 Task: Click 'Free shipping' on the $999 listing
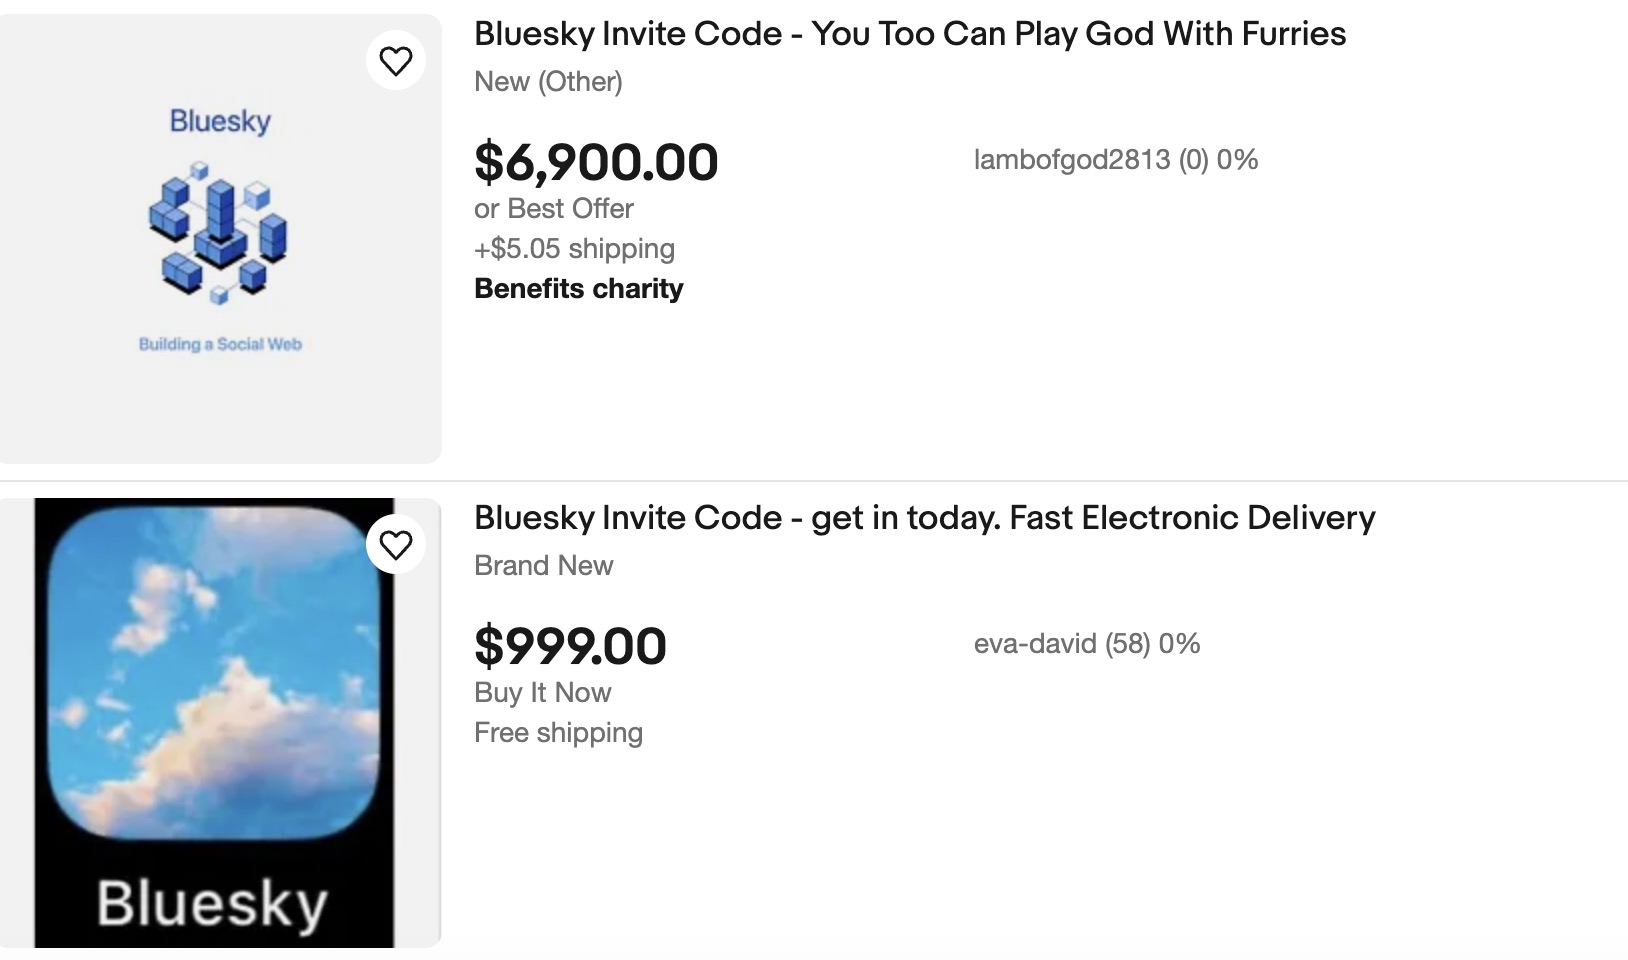558,733
